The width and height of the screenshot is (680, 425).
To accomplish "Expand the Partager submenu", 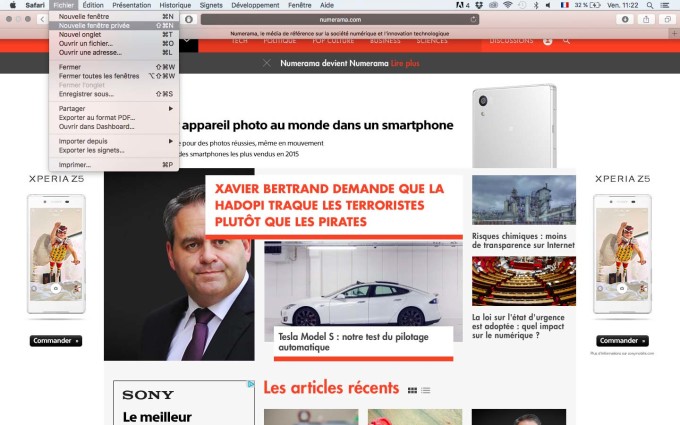I will 114,108.
